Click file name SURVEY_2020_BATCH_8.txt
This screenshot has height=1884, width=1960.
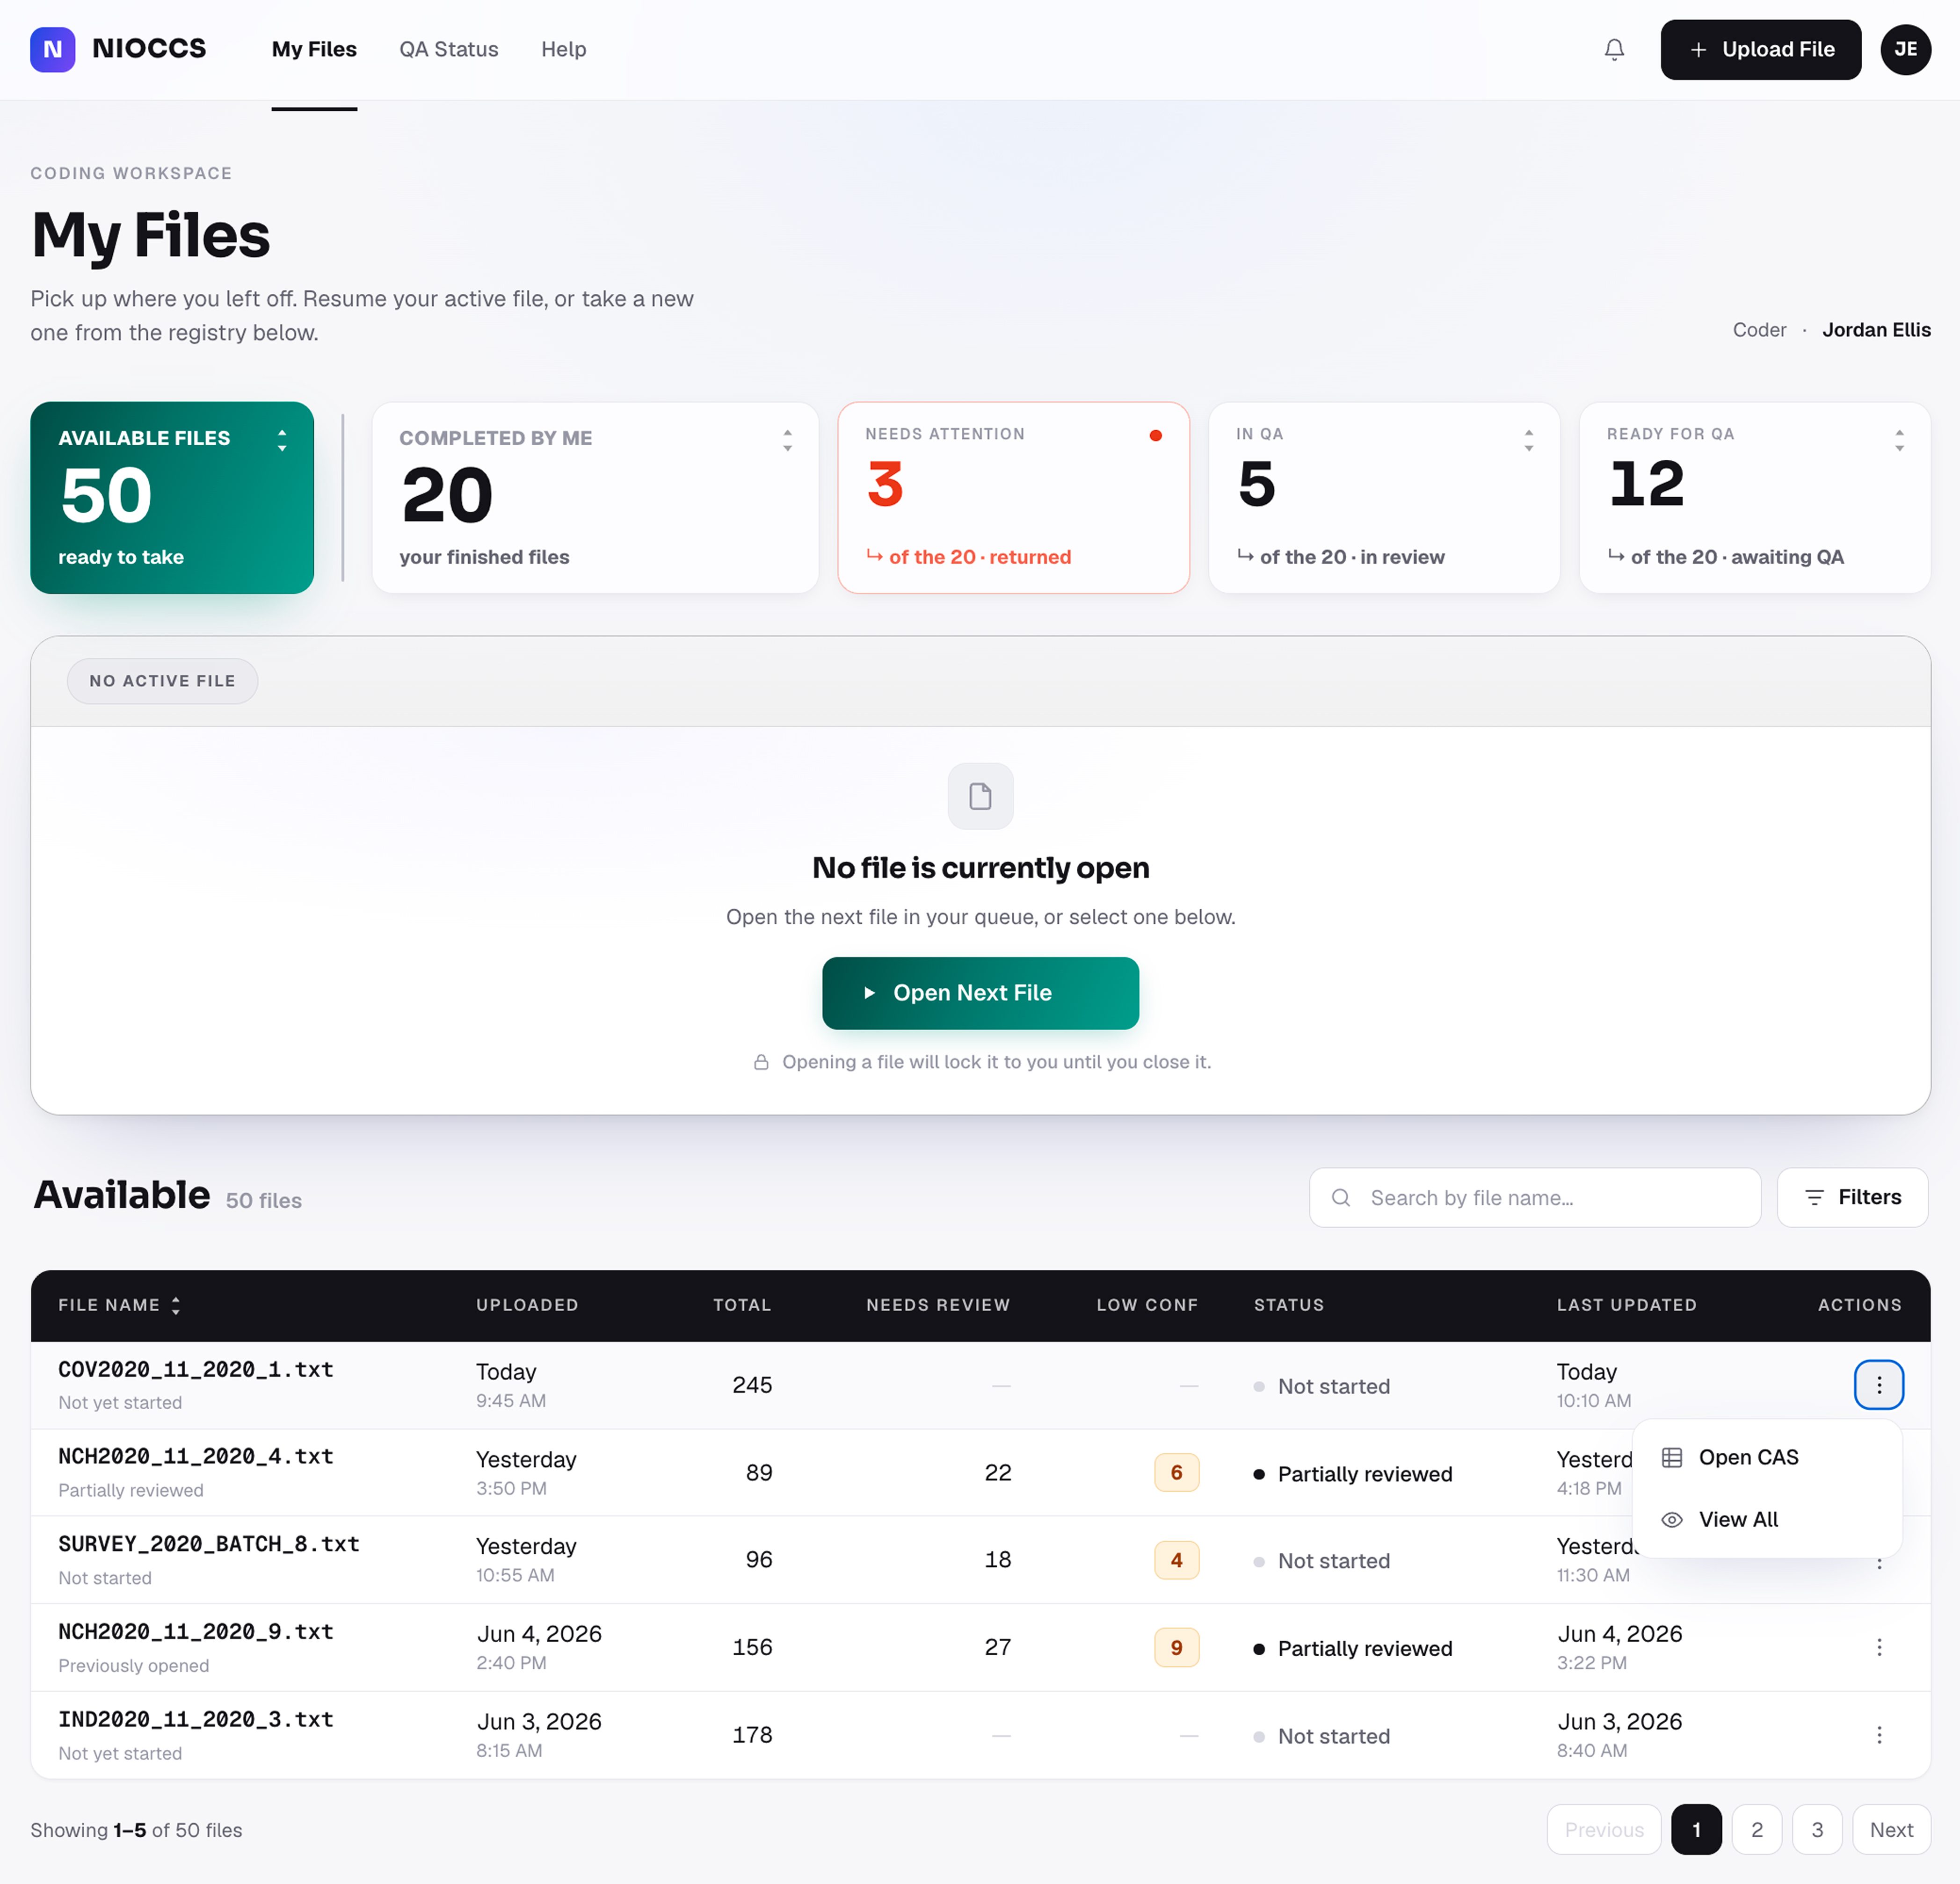[x=209, y=1544]
